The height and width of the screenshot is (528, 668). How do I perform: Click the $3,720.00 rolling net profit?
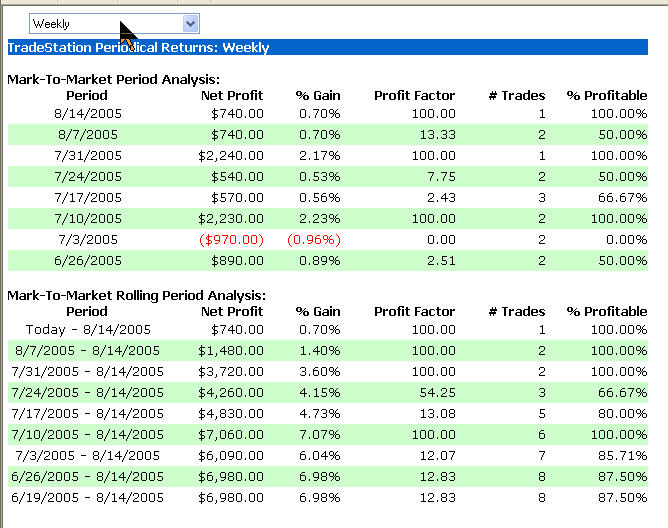pyautogui.click(x=231, y=371)
